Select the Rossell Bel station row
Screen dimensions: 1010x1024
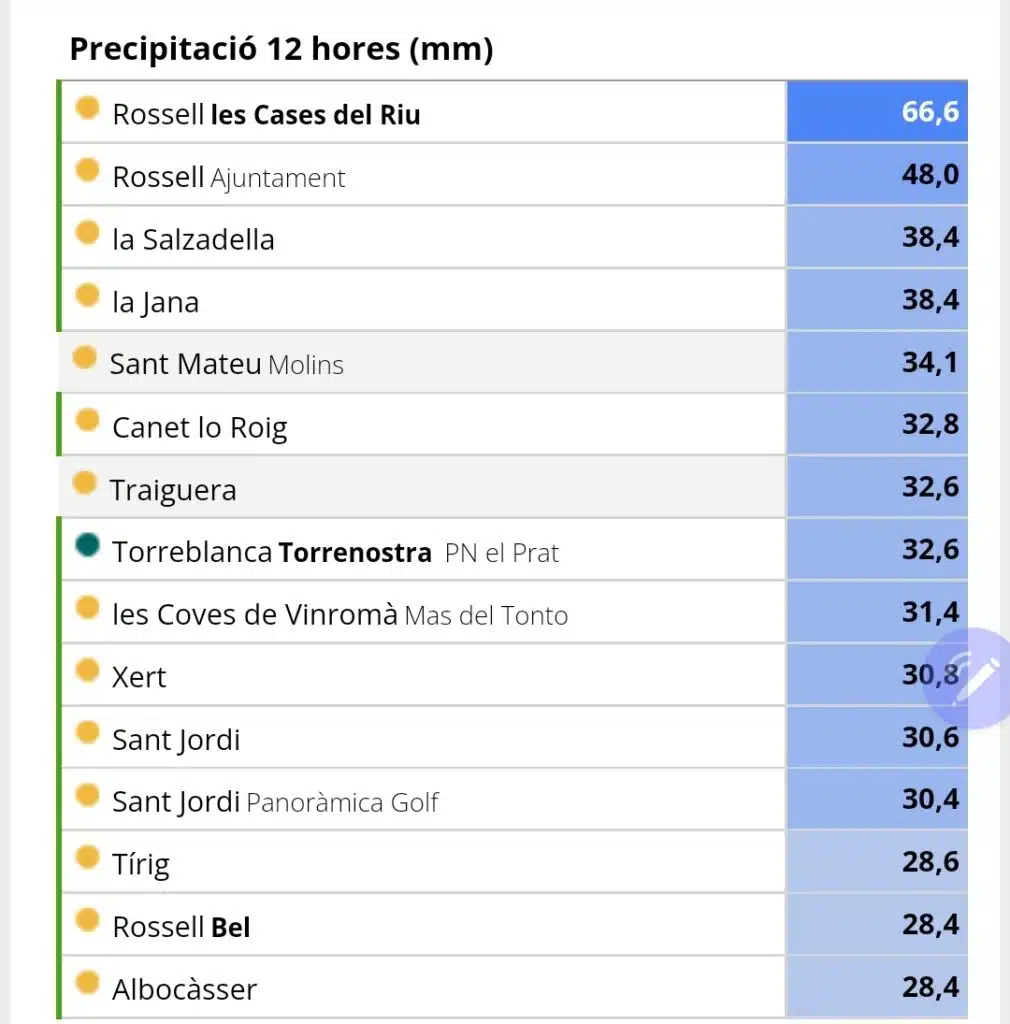click(x=422, y=925)
